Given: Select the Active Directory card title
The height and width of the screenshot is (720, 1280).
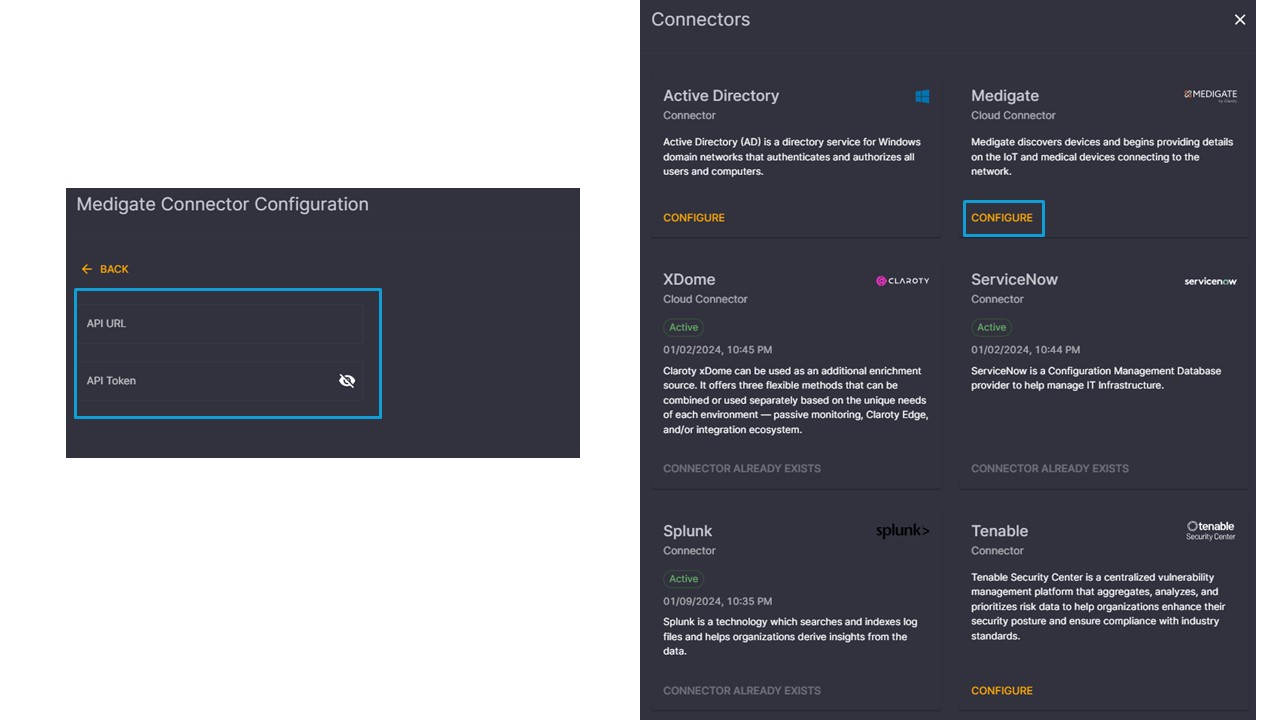Looking at the screenshot, I should 721,96.
